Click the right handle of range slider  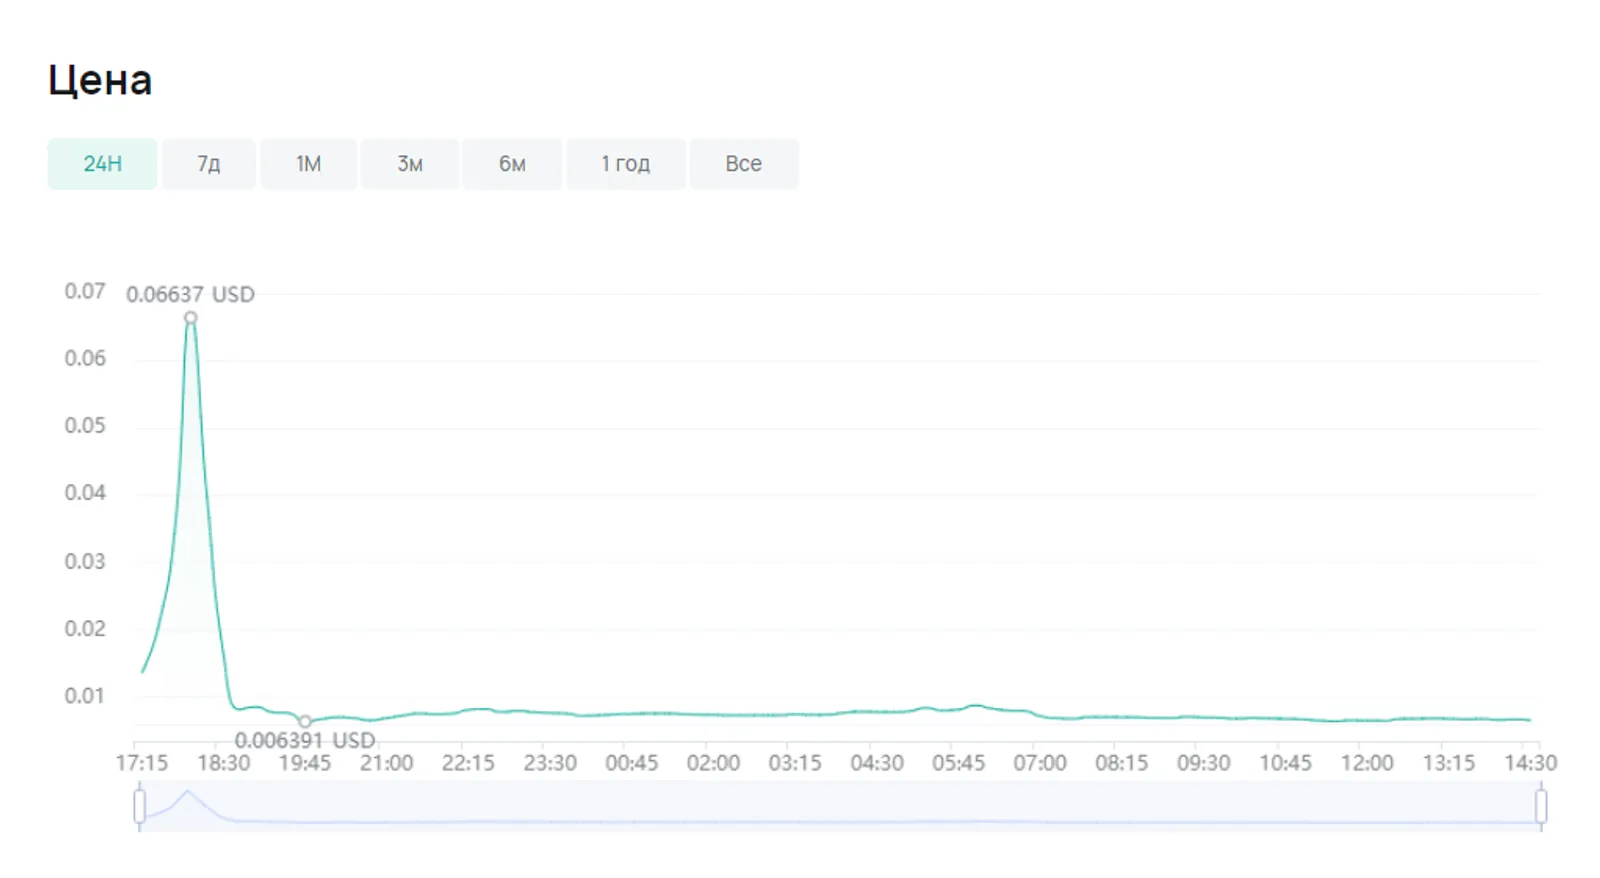point(1541,806)
